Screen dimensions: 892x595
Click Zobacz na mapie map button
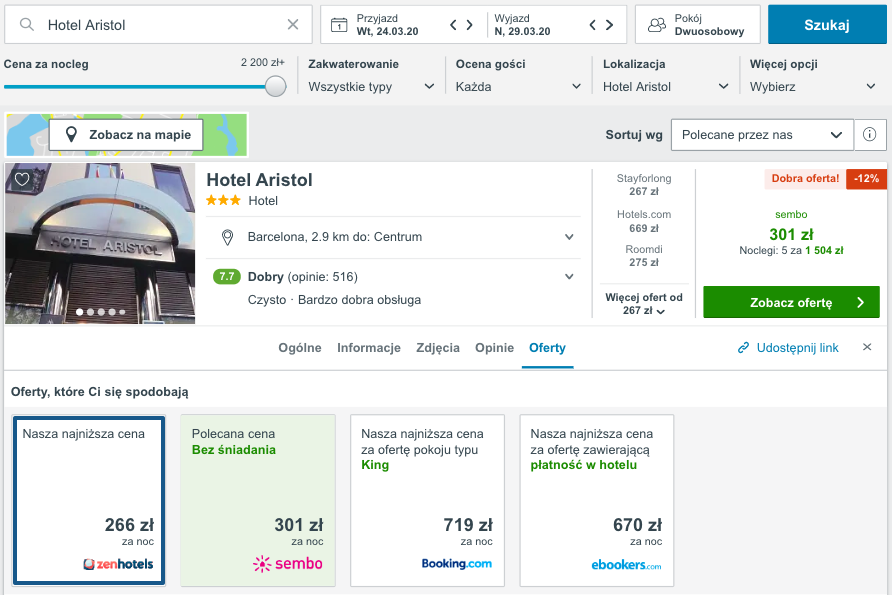click(x=126, y=135)
